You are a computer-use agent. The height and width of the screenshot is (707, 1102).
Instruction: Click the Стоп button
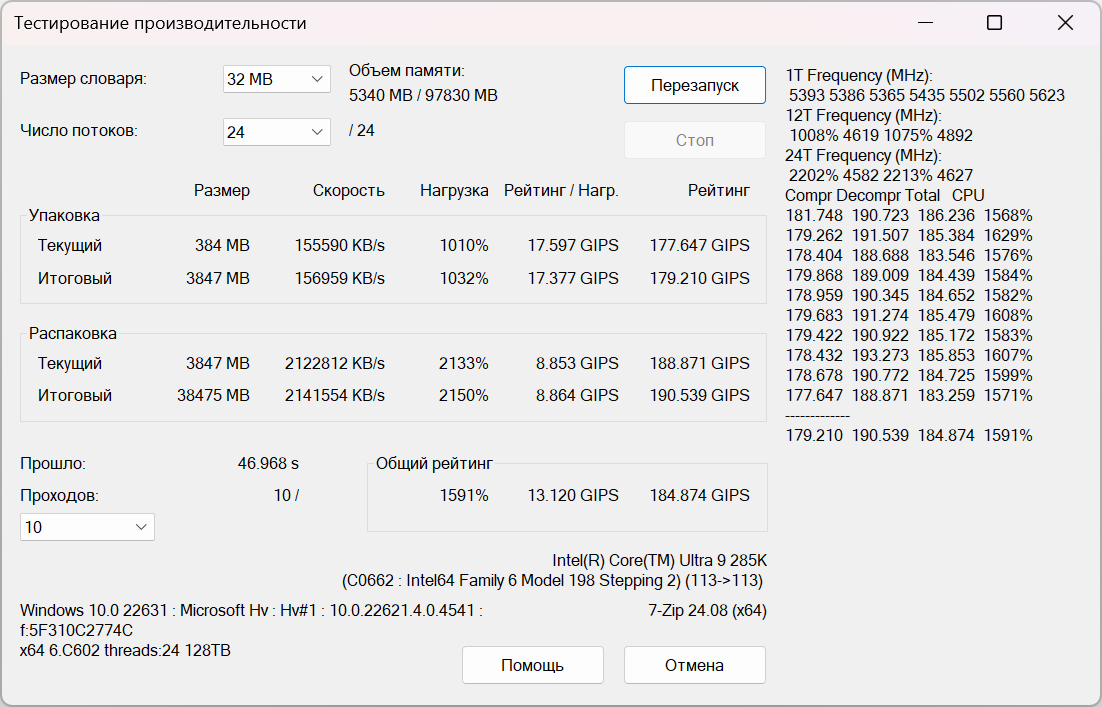(694, 140)
